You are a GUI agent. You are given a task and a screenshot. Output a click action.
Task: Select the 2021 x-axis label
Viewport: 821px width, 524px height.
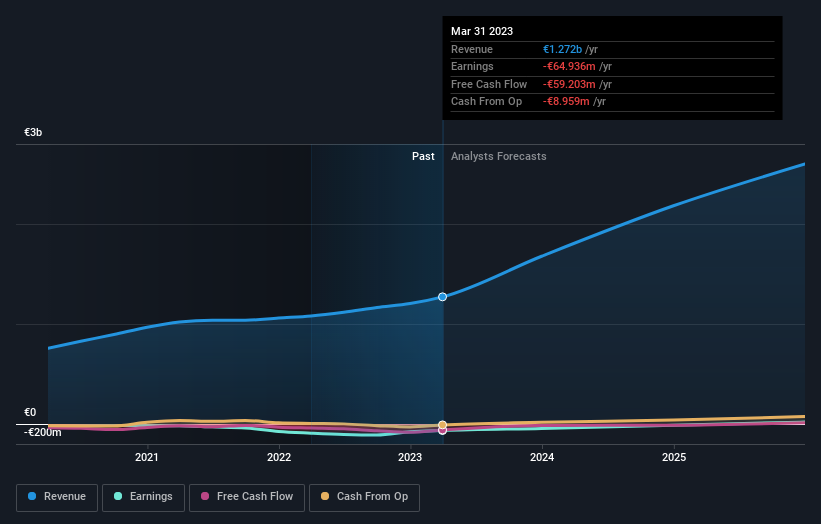point(147,457)
